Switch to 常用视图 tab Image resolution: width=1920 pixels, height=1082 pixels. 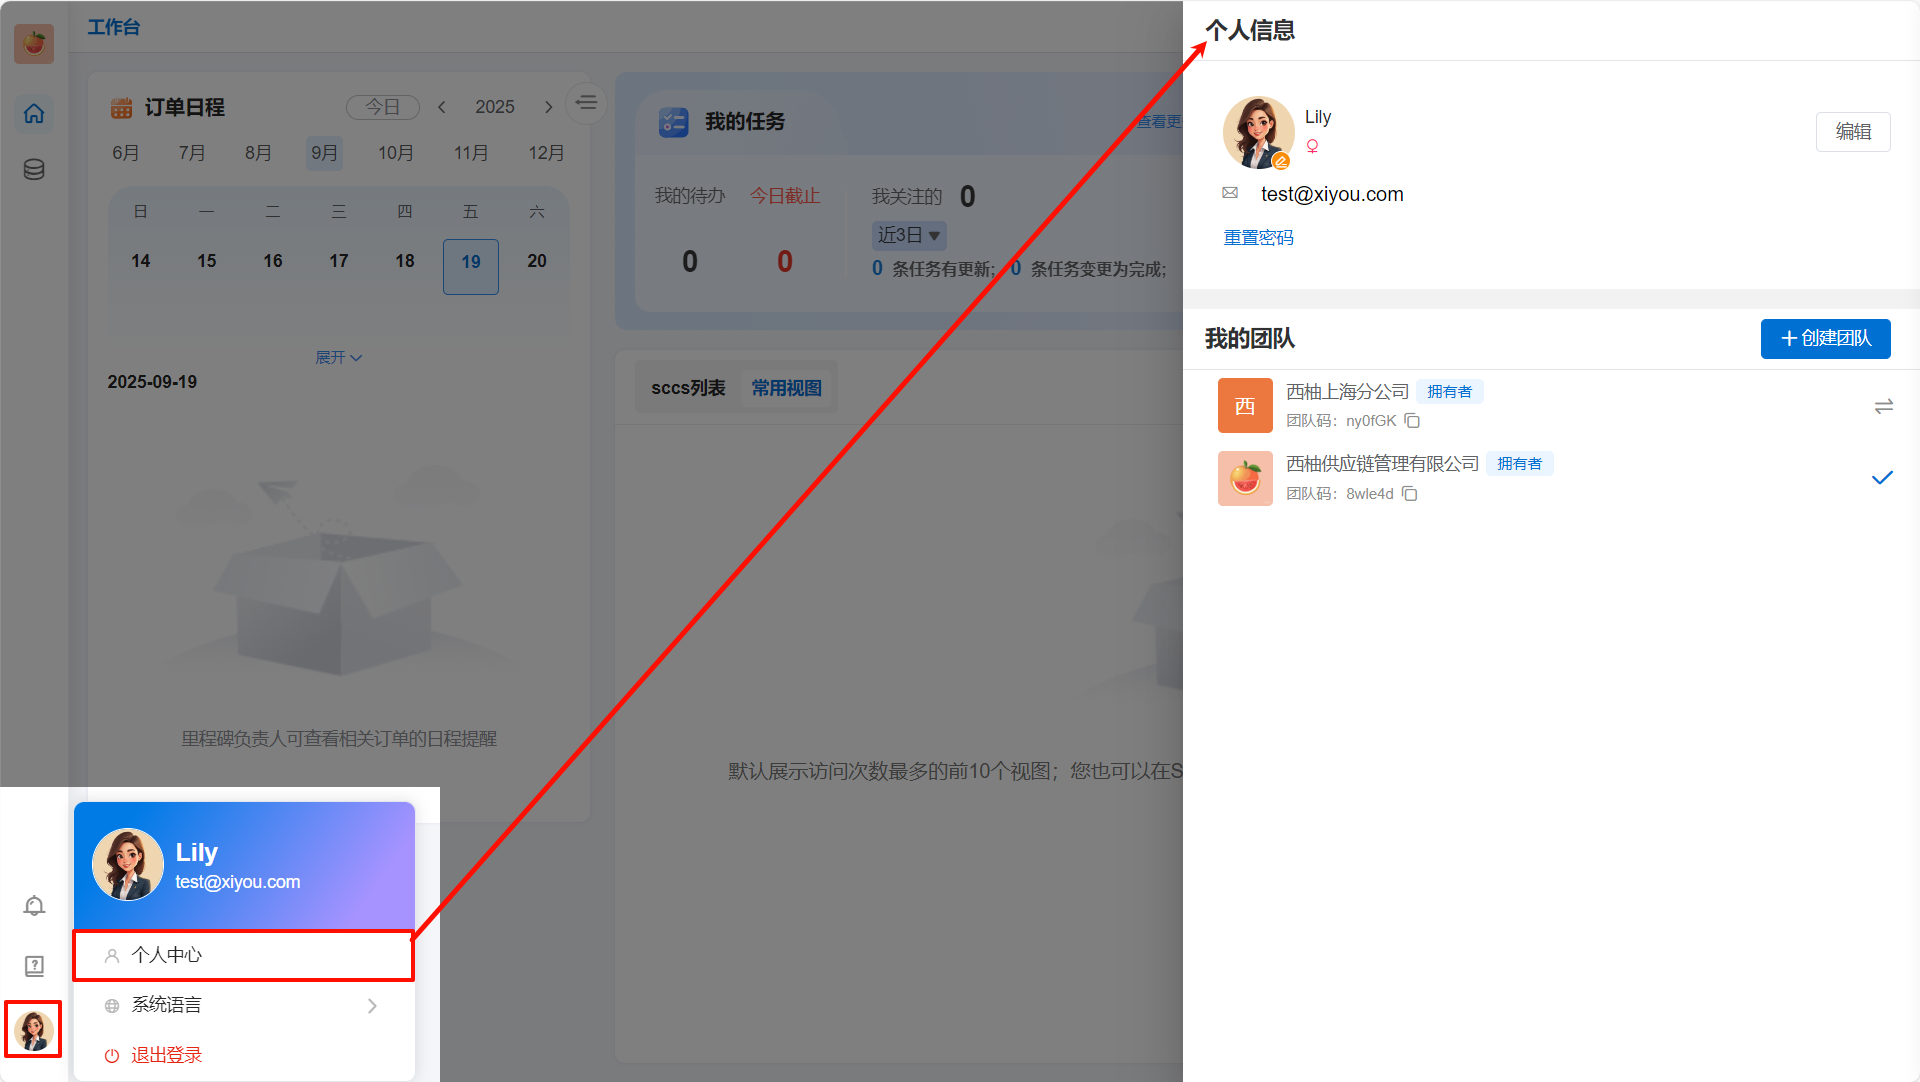(x=786, y=388)
